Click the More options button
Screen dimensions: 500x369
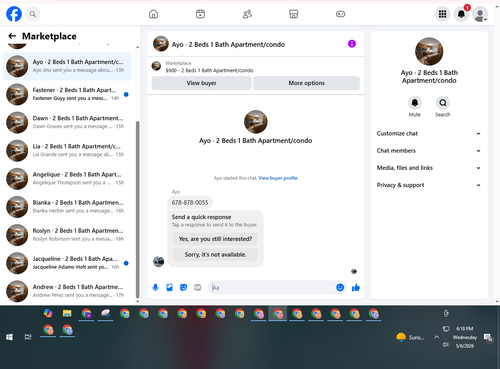(306, 83)
